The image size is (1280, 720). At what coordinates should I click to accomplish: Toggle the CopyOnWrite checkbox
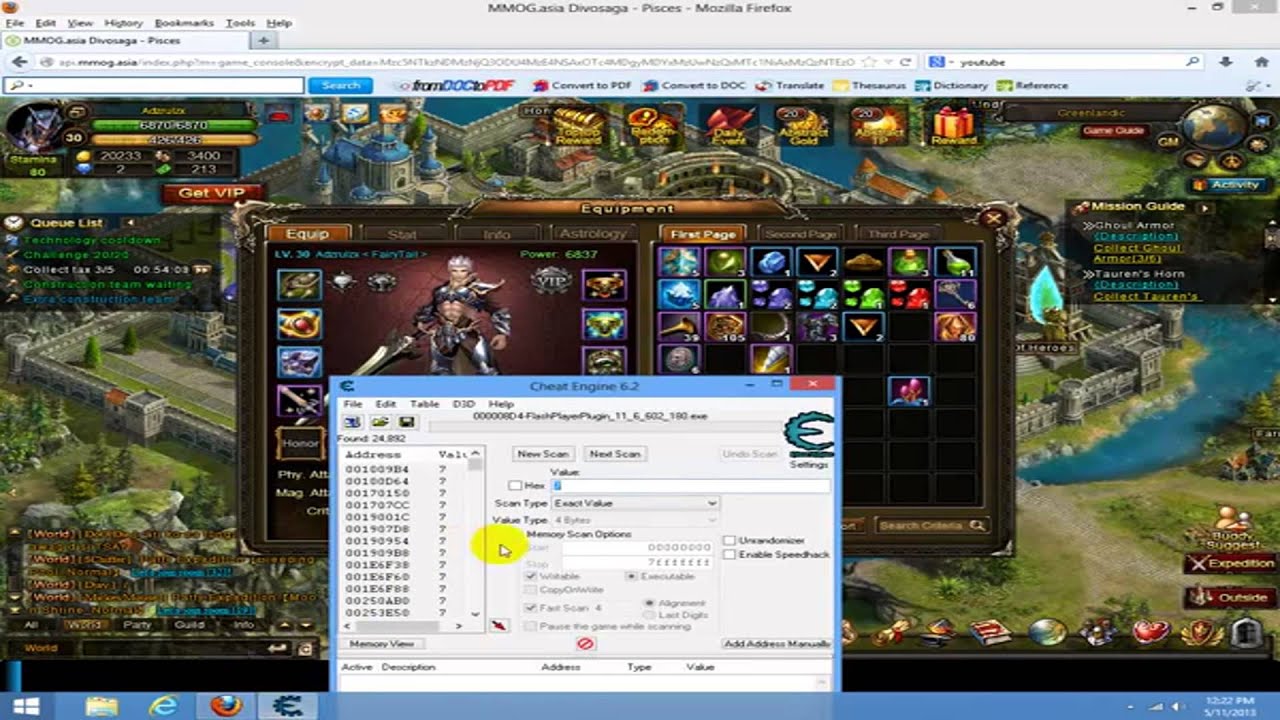tap(531, 590)
